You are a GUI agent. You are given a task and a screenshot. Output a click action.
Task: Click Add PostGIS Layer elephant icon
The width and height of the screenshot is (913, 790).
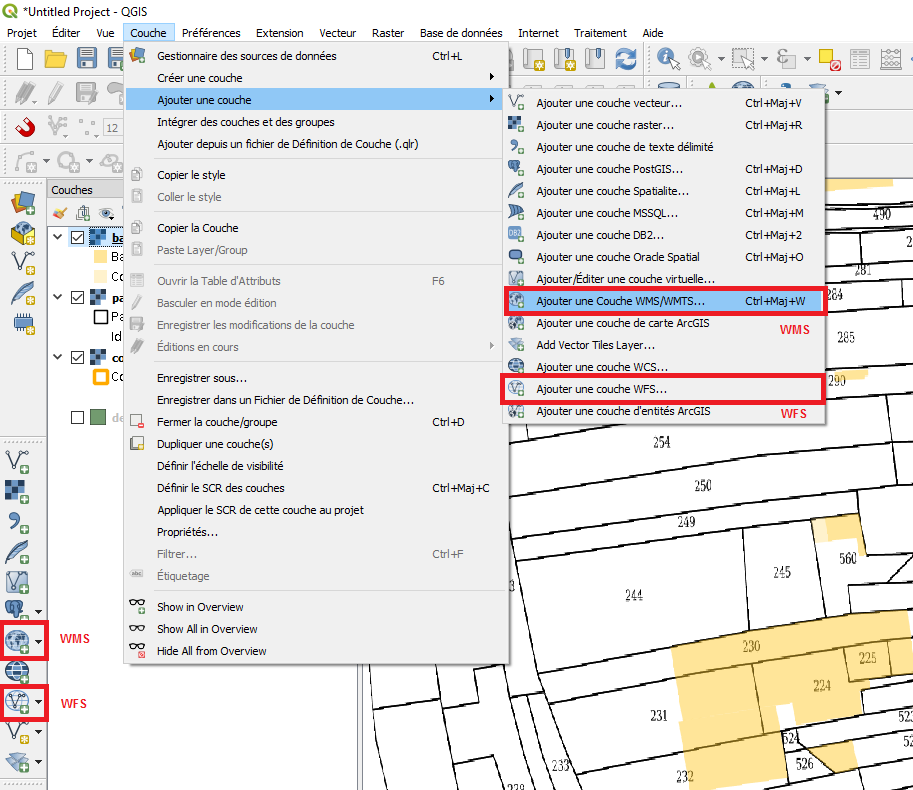tap(16, 610)
